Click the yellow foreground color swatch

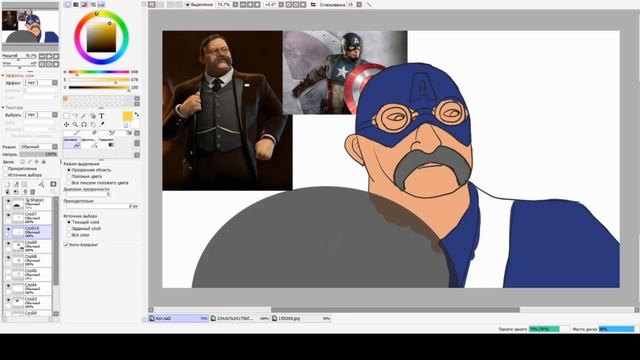click(127, 116)
